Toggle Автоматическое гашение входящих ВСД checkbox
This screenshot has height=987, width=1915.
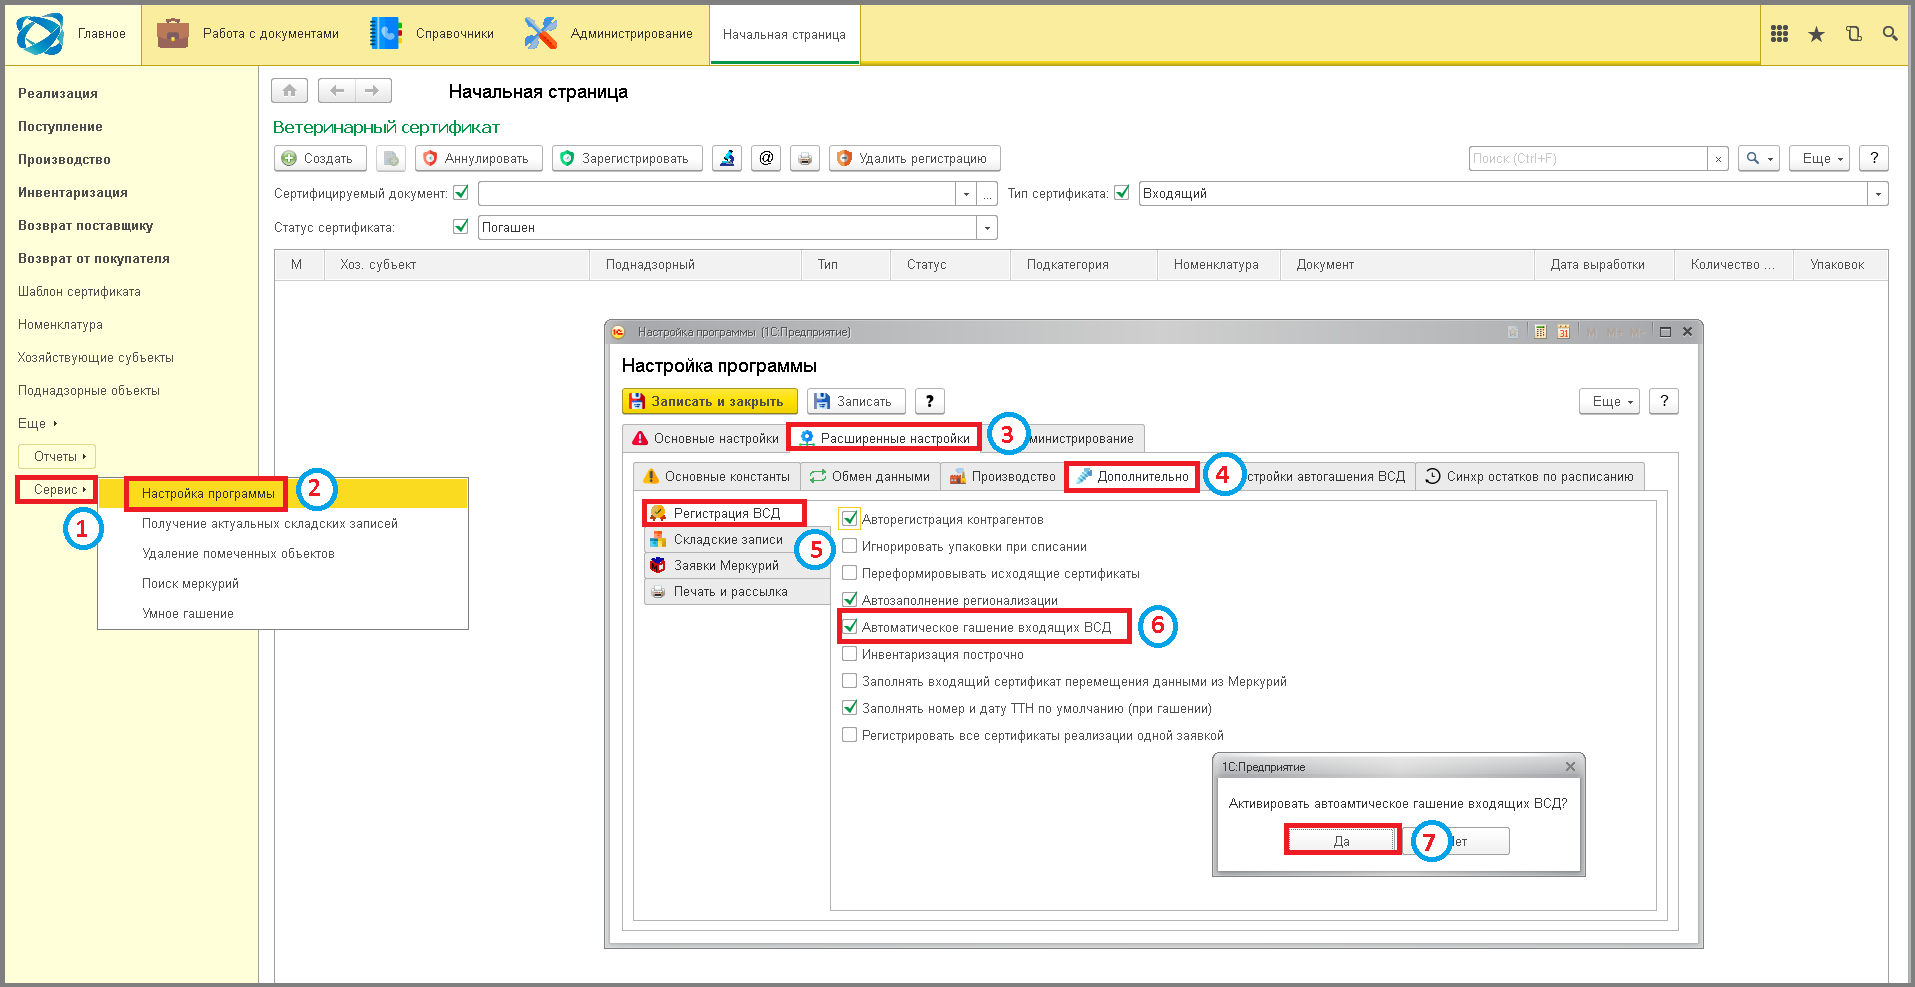(x=850, y=627)
